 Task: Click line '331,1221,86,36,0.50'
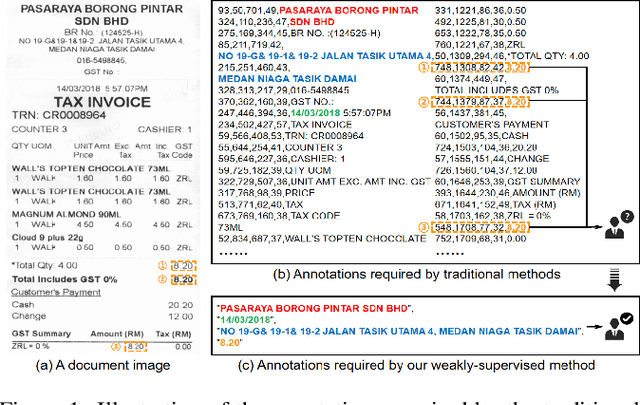480,11
